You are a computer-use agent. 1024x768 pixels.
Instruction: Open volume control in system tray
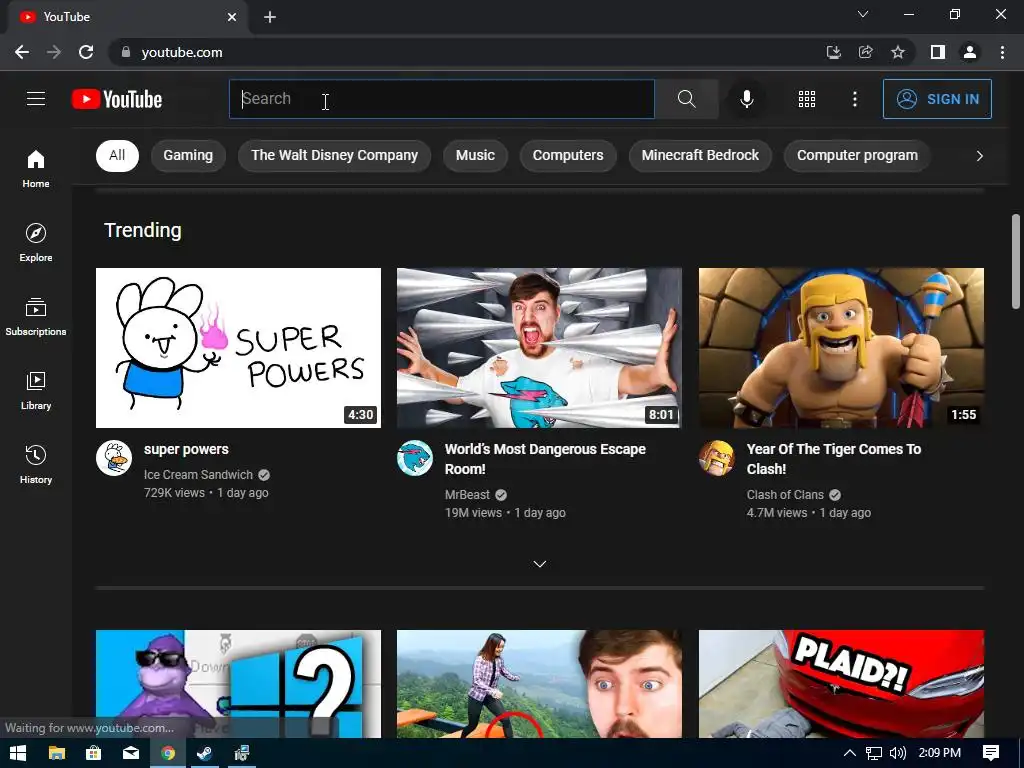[898, 753]
